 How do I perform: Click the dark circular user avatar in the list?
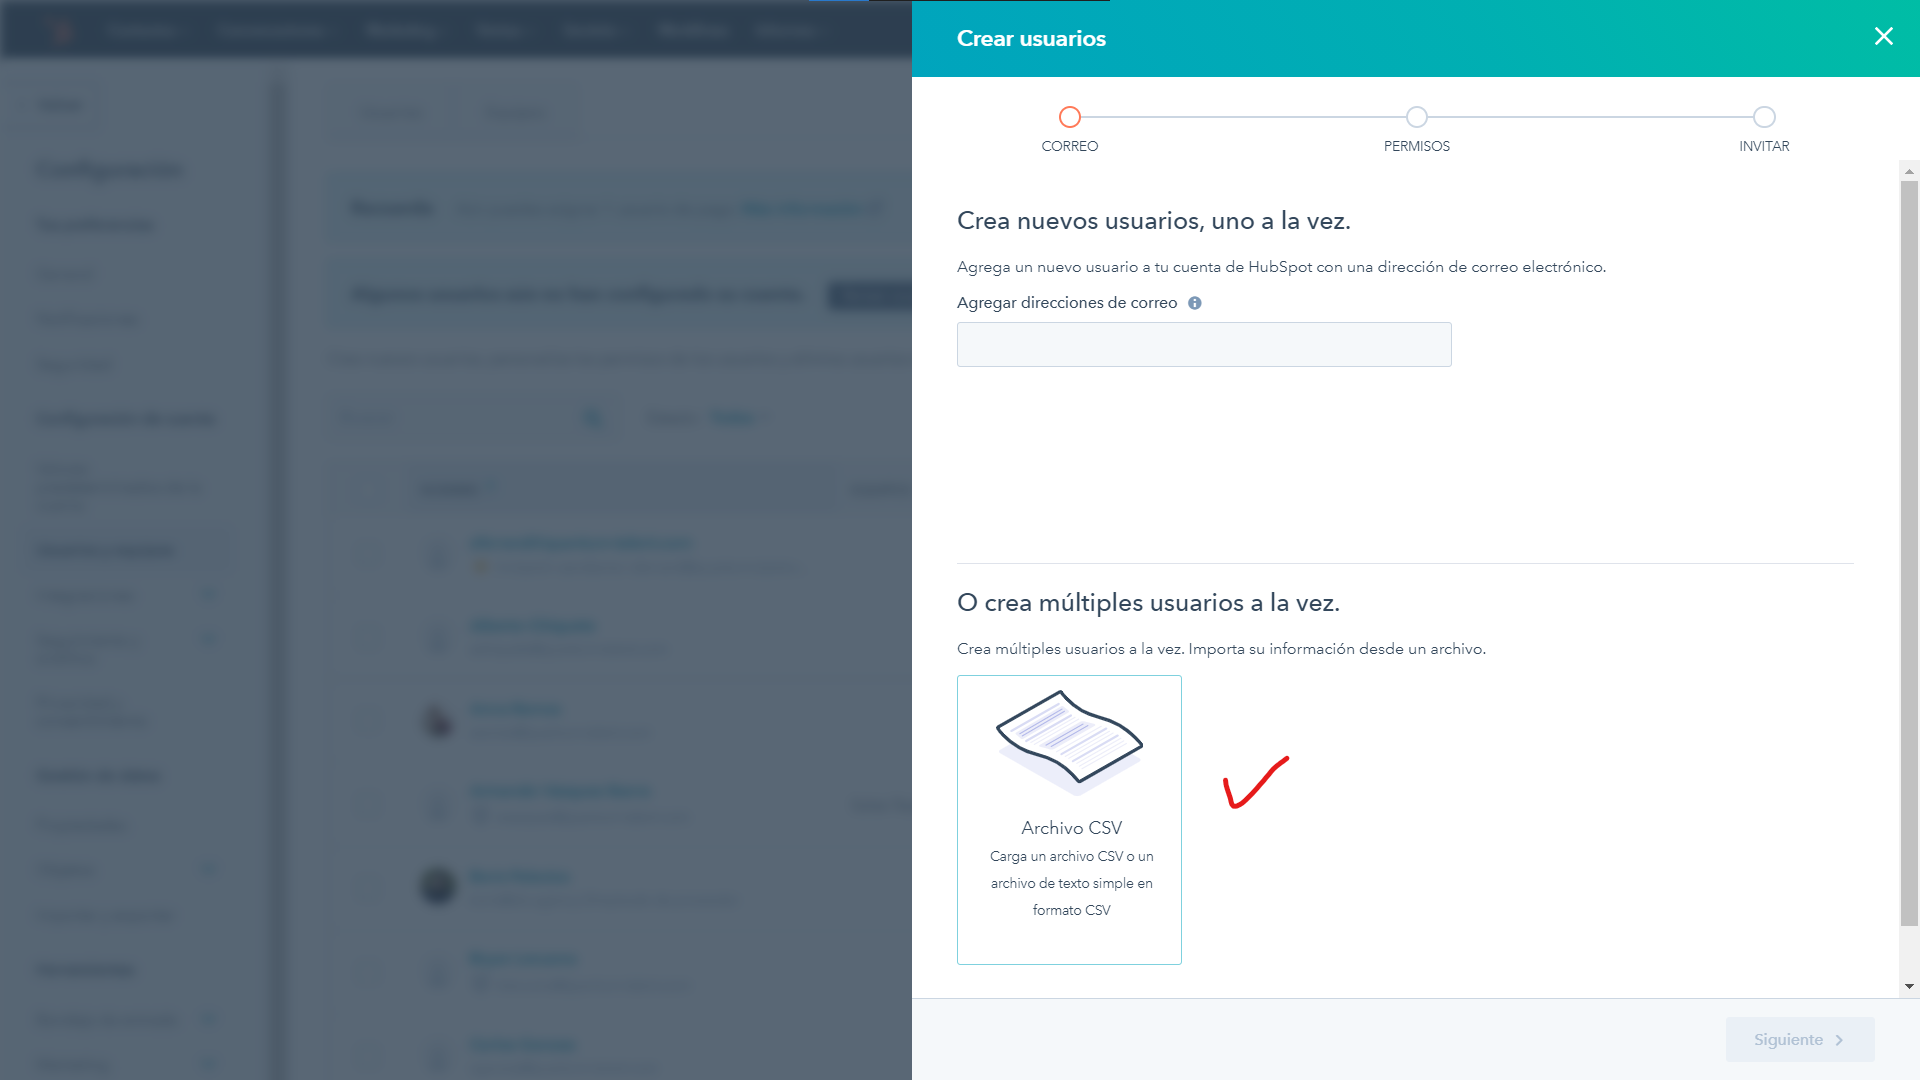[x=437, y=887]
